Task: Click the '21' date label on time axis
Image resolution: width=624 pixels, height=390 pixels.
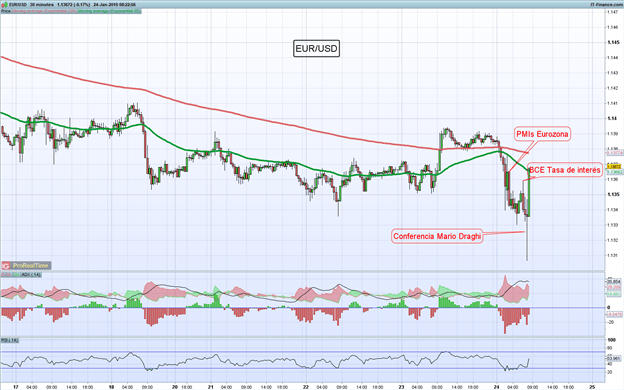Action: click(211, 387)
